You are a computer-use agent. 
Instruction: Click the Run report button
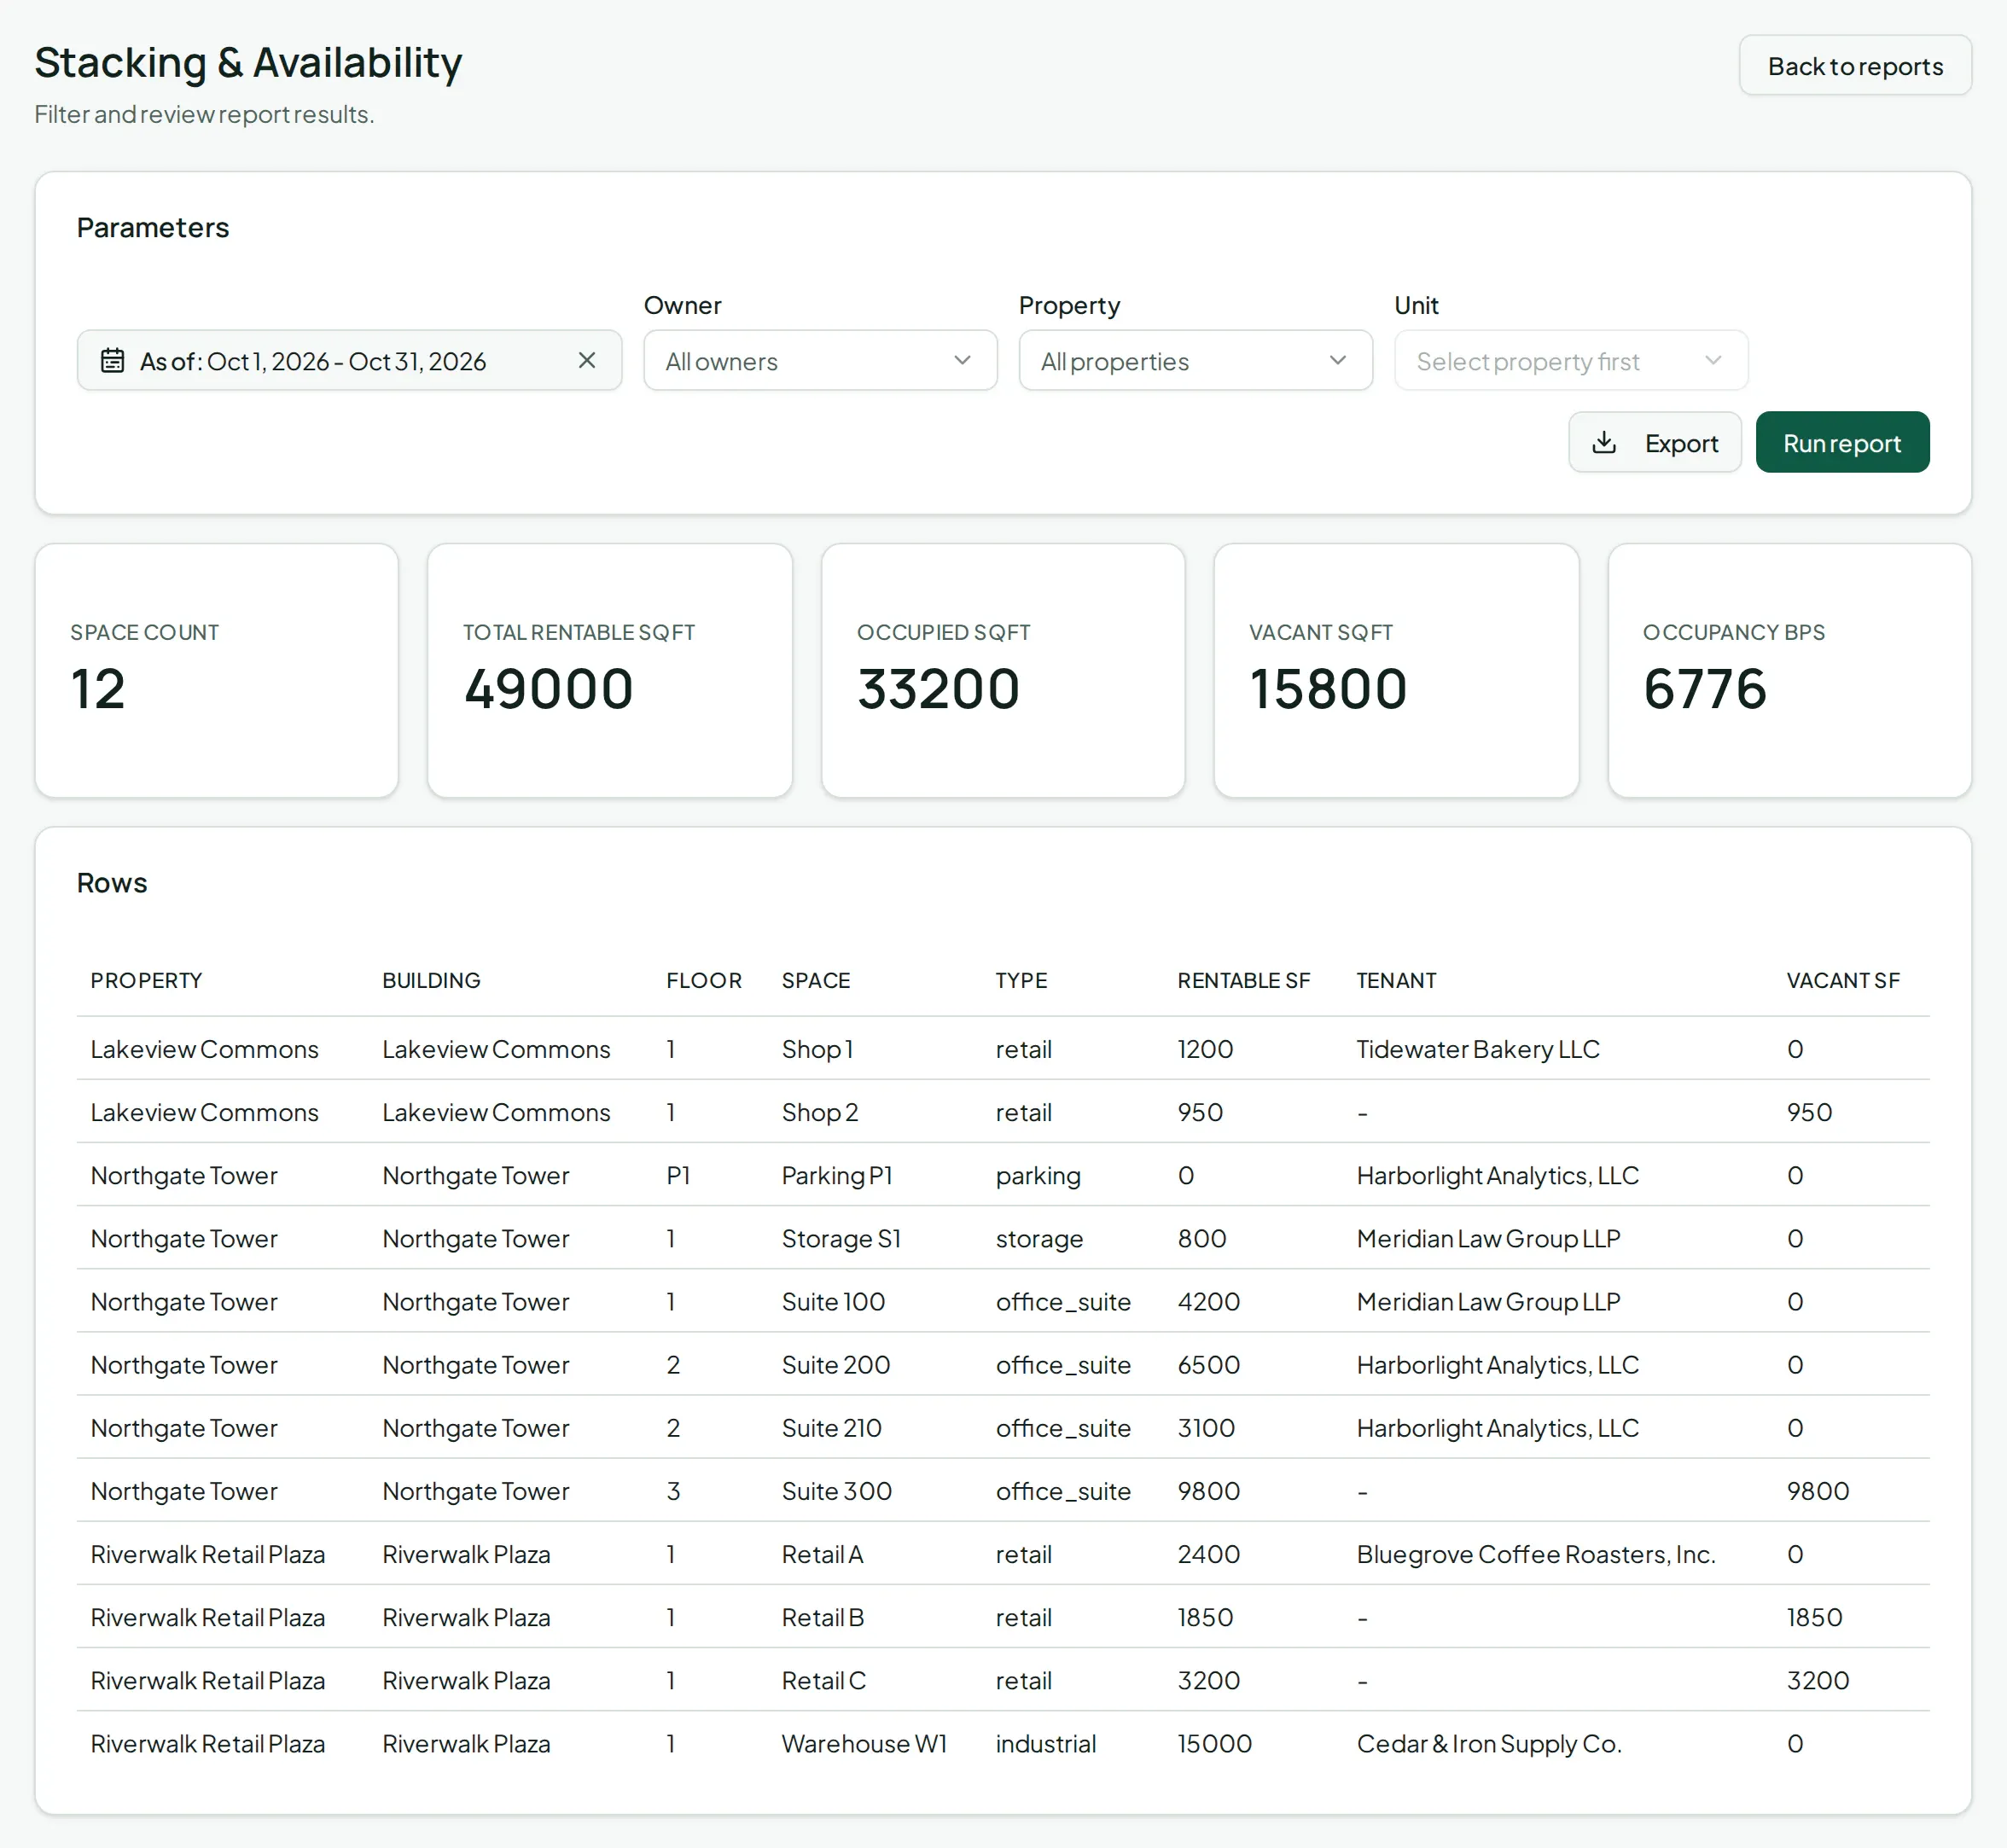pos(1842,443)
